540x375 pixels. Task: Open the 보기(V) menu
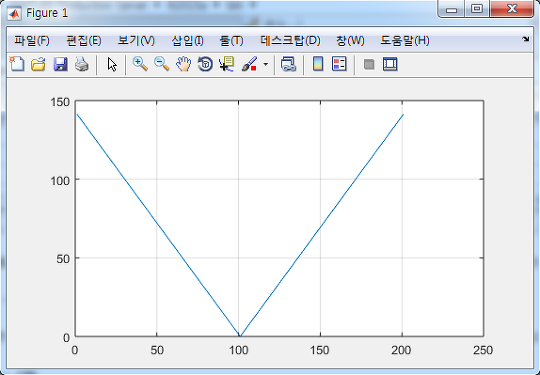pos(136,41)
